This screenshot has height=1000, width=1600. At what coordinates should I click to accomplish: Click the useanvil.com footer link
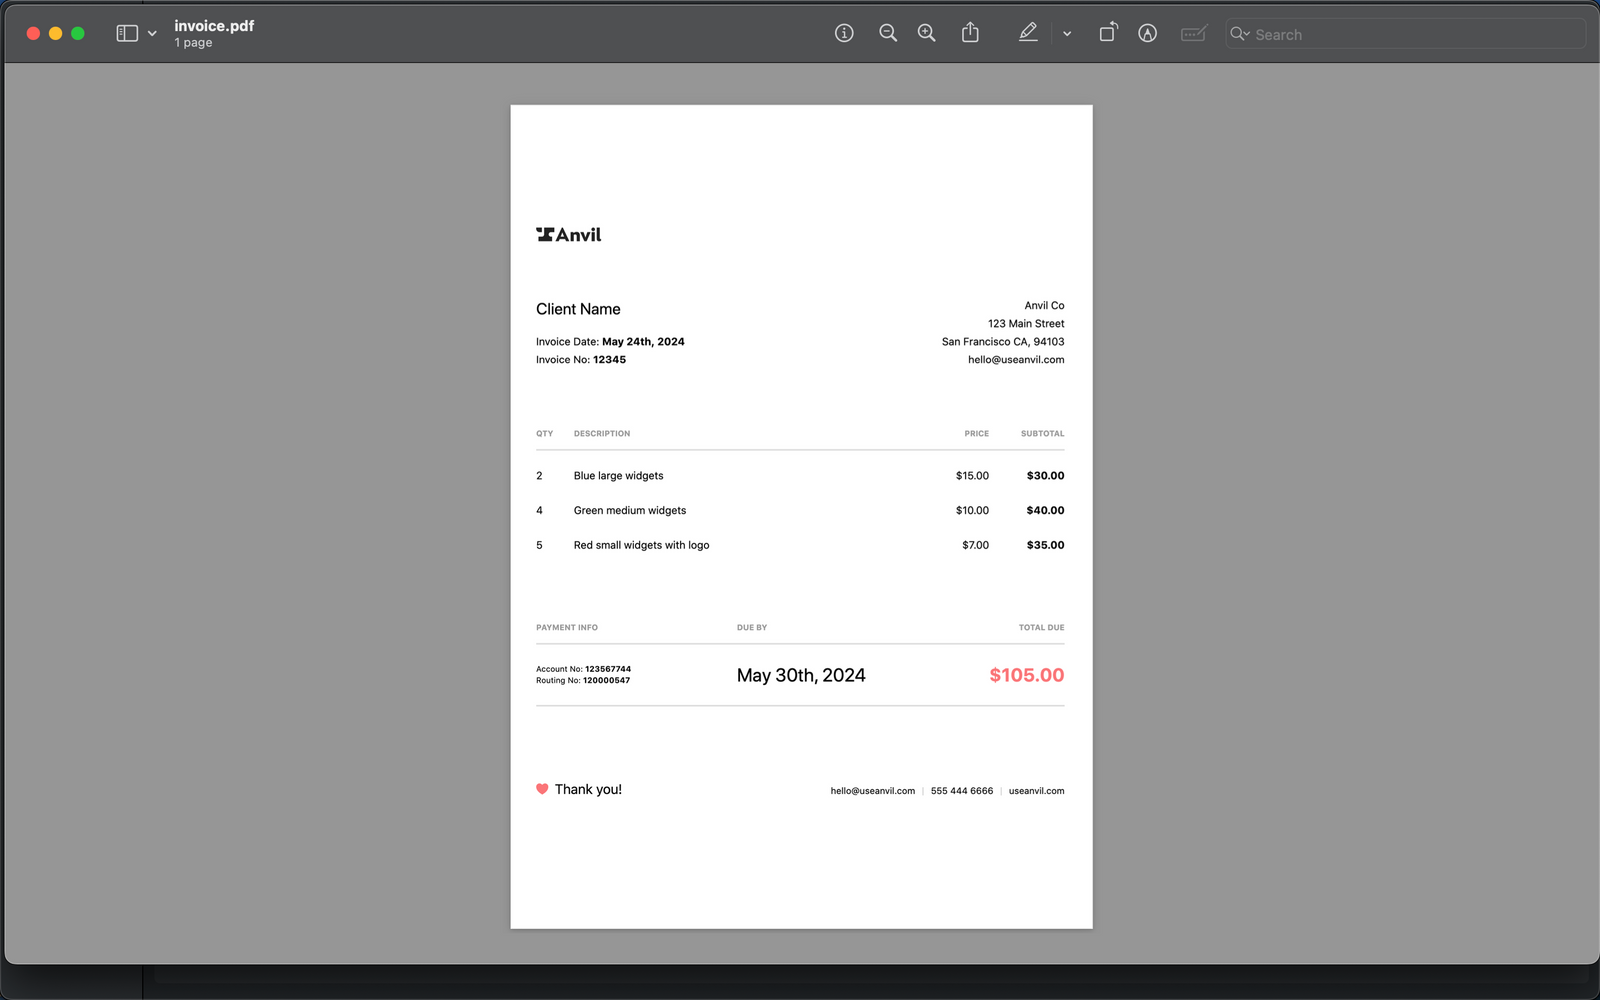point(1036,791)
